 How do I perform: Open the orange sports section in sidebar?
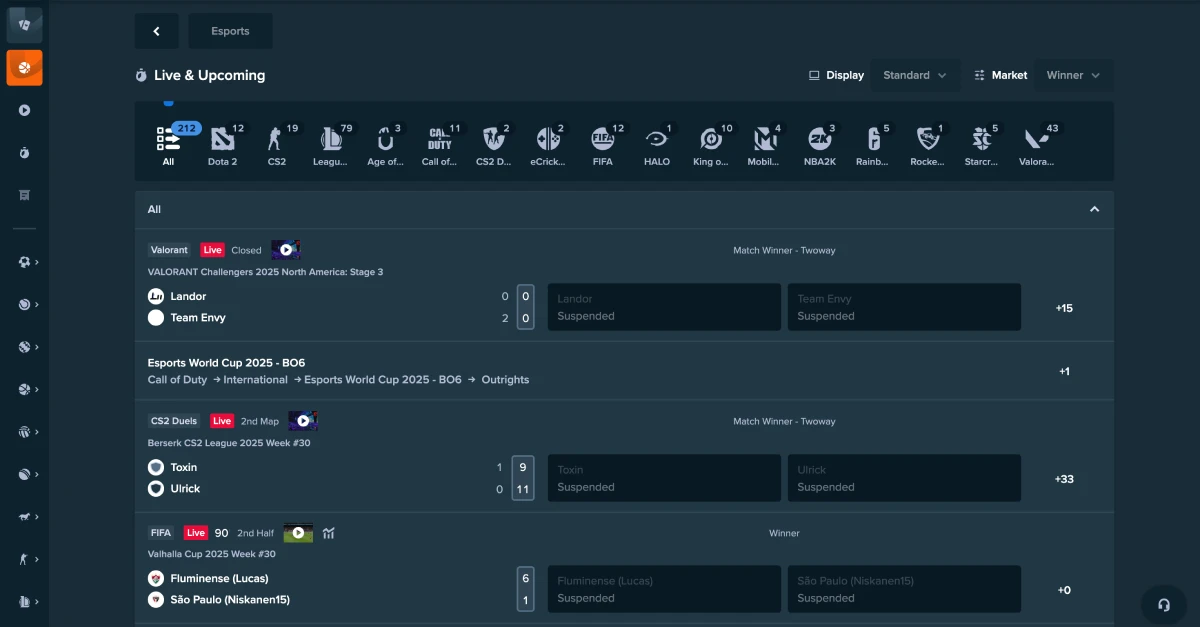tap(25, 68)
